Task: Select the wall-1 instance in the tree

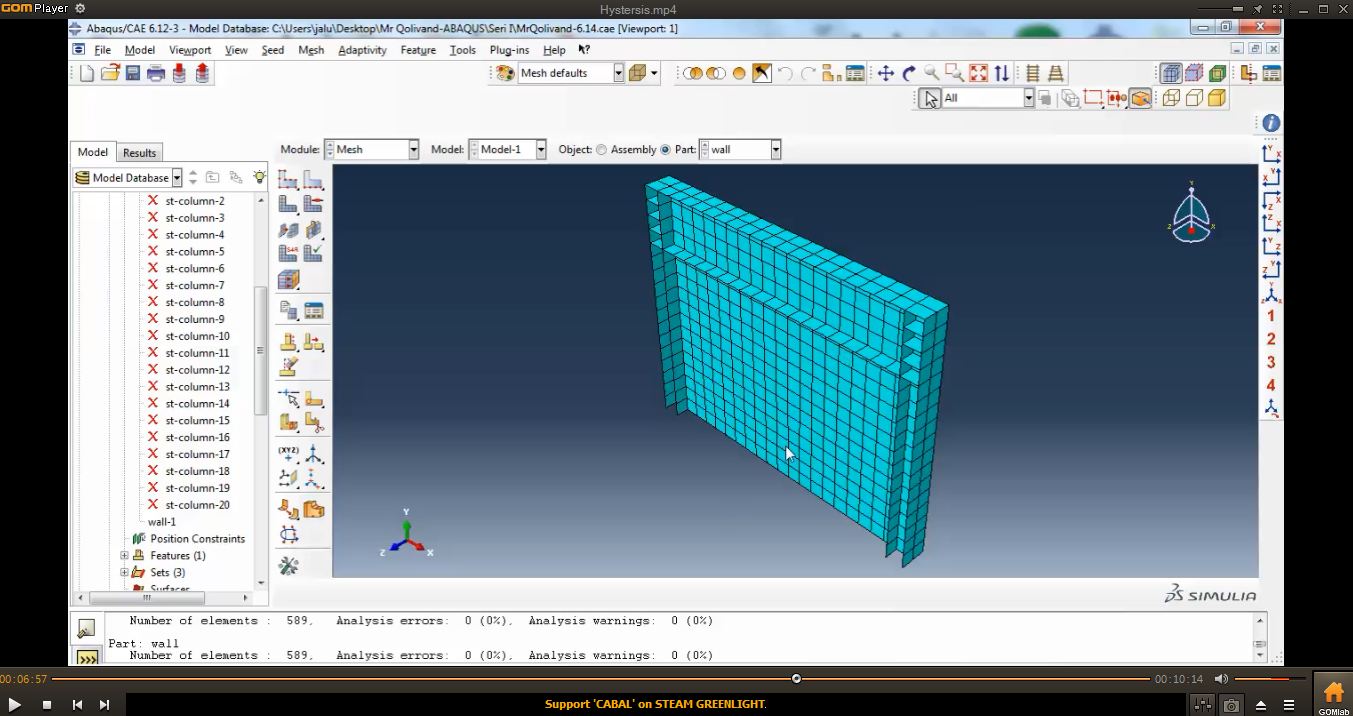Action: click(162, 522)
